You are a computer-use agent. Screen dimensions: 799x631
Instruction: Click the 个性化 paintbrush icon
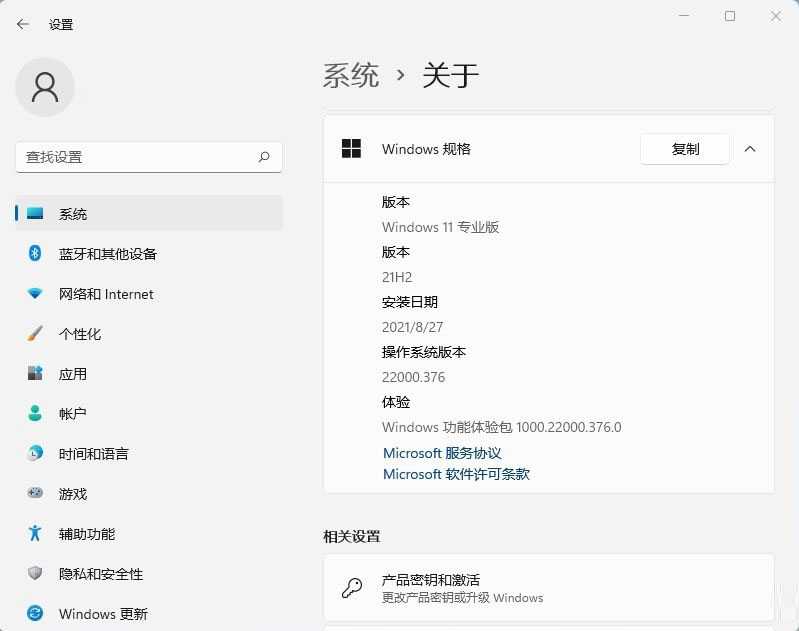tap(35, 334)
